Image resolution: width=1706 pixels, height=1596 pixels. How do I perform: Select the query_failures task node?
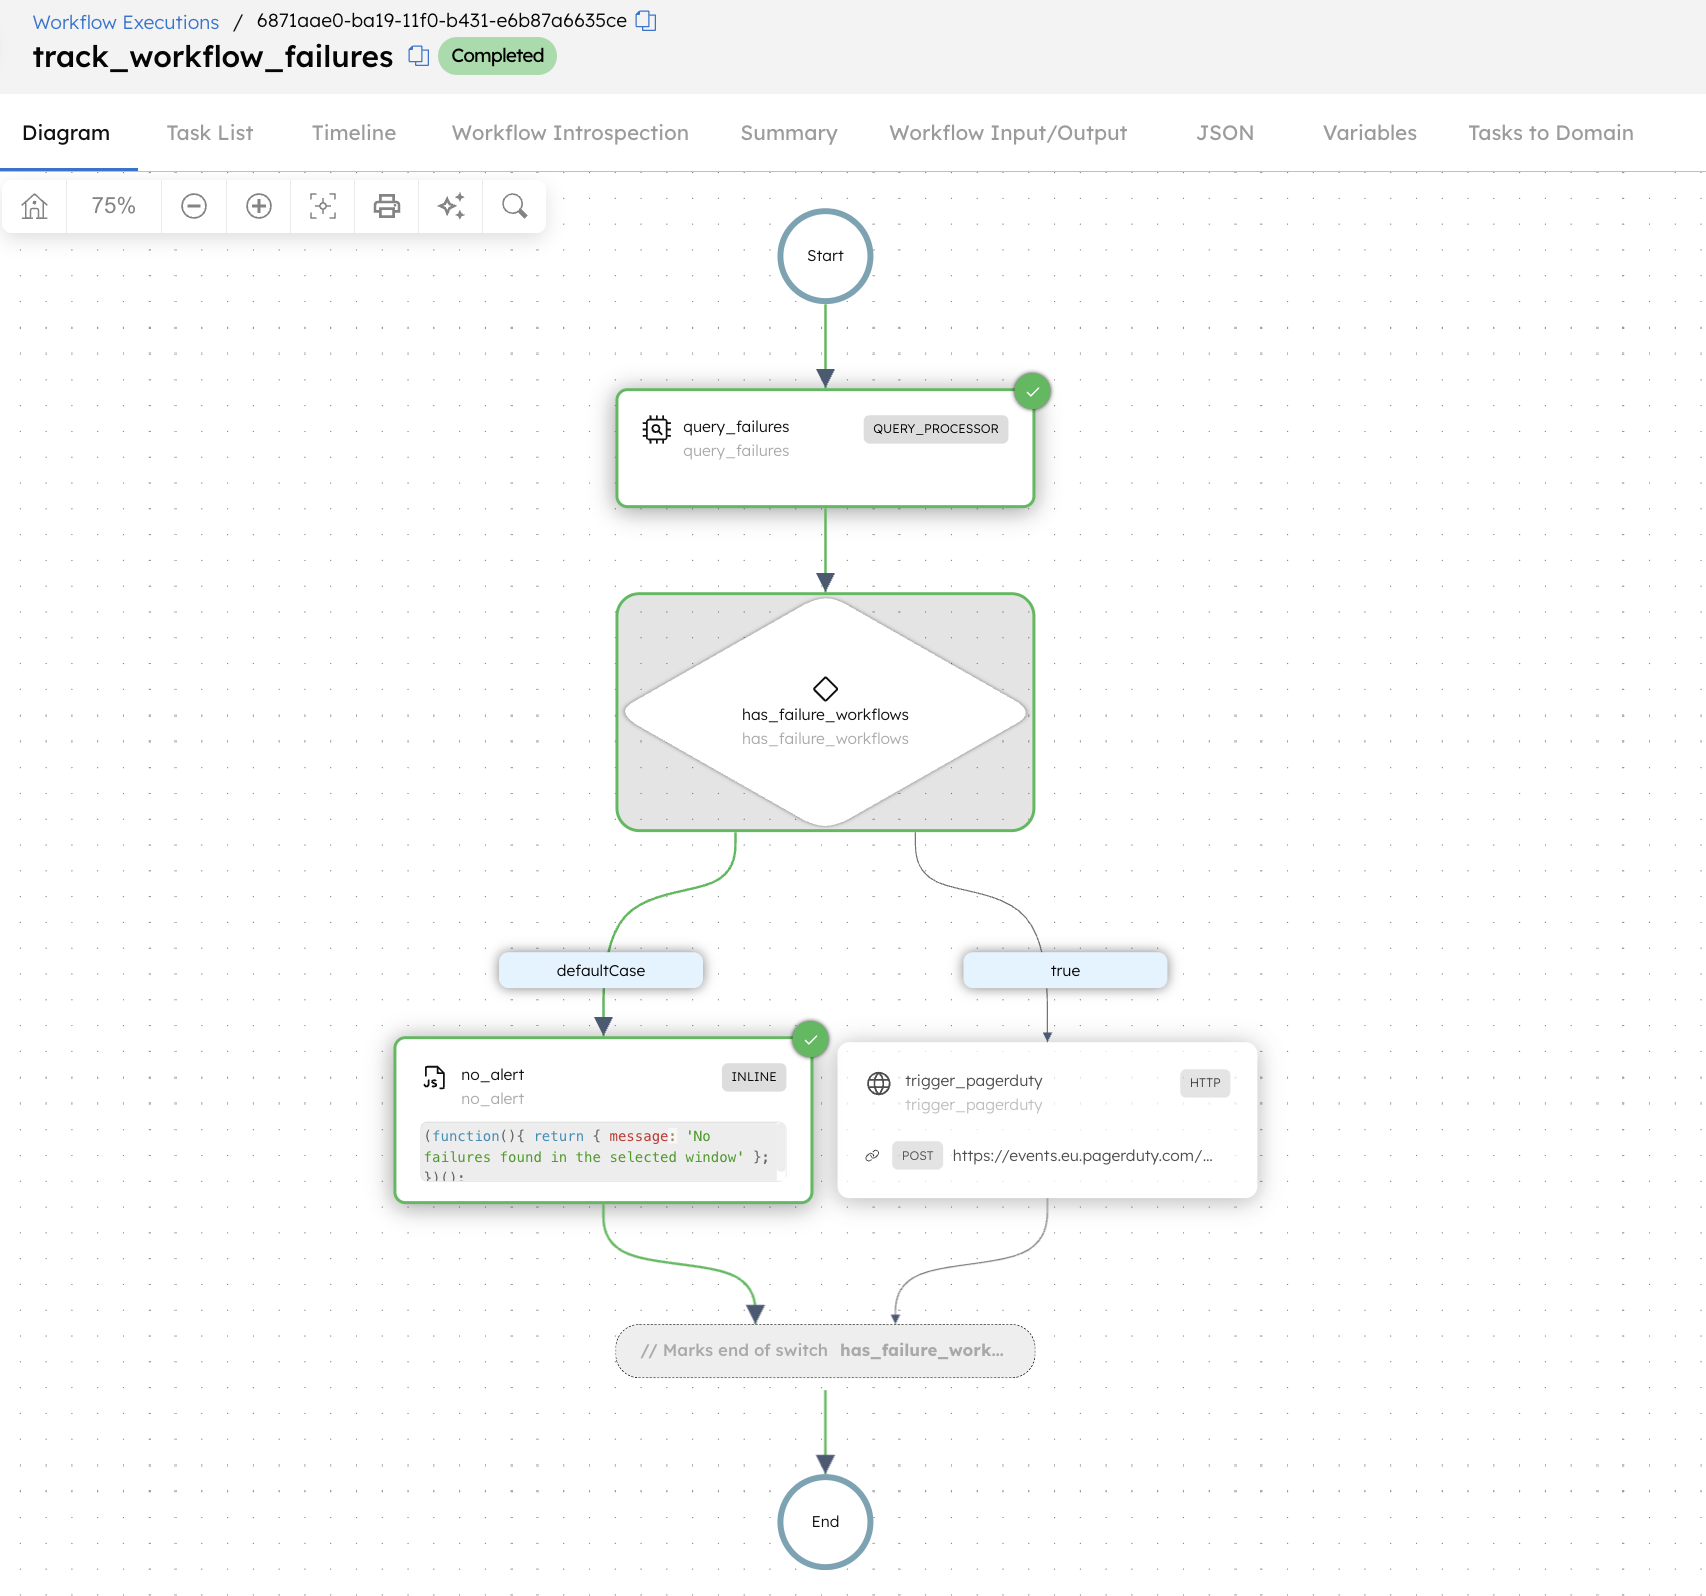pos(825,449)
